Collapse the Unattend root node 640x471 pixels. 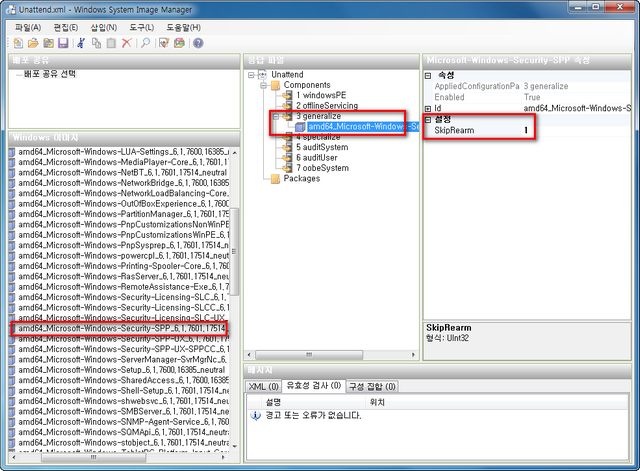tap(251, 75)
